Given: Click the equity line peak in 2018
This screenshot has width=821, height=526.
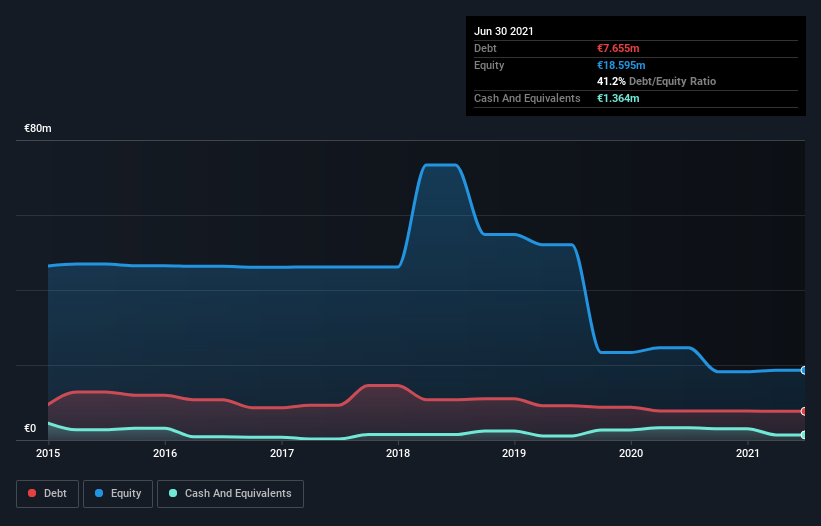Looking at the screenshot, I should point(441,165).
